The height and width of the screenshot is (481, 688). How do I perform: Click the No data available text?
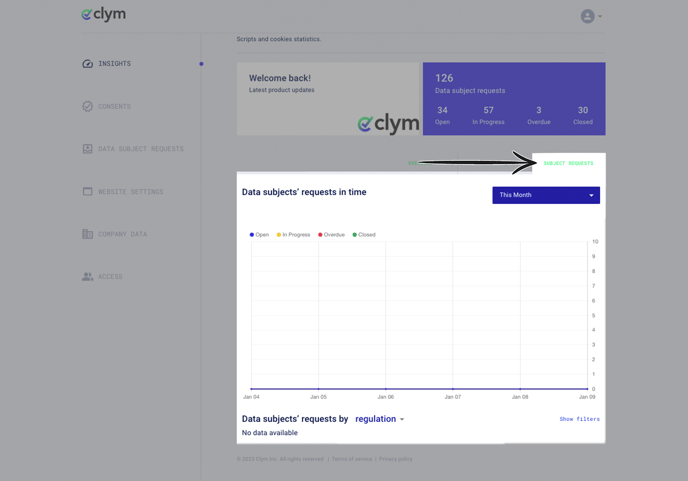tap(269, 433)
